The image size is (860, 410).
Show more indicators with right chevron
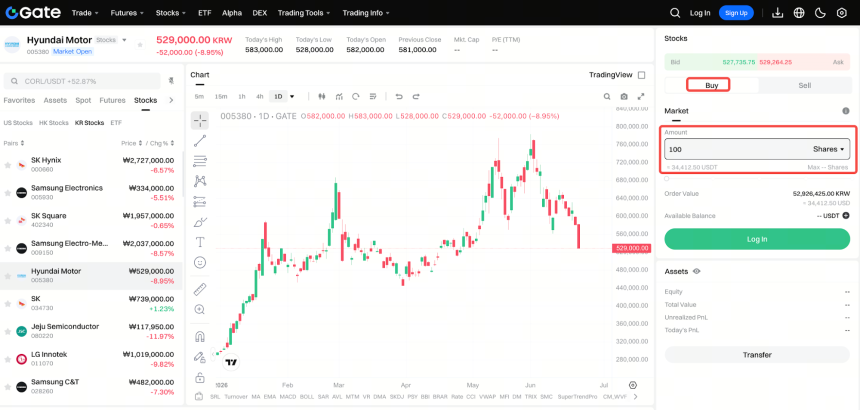click(x=636, y=396)
